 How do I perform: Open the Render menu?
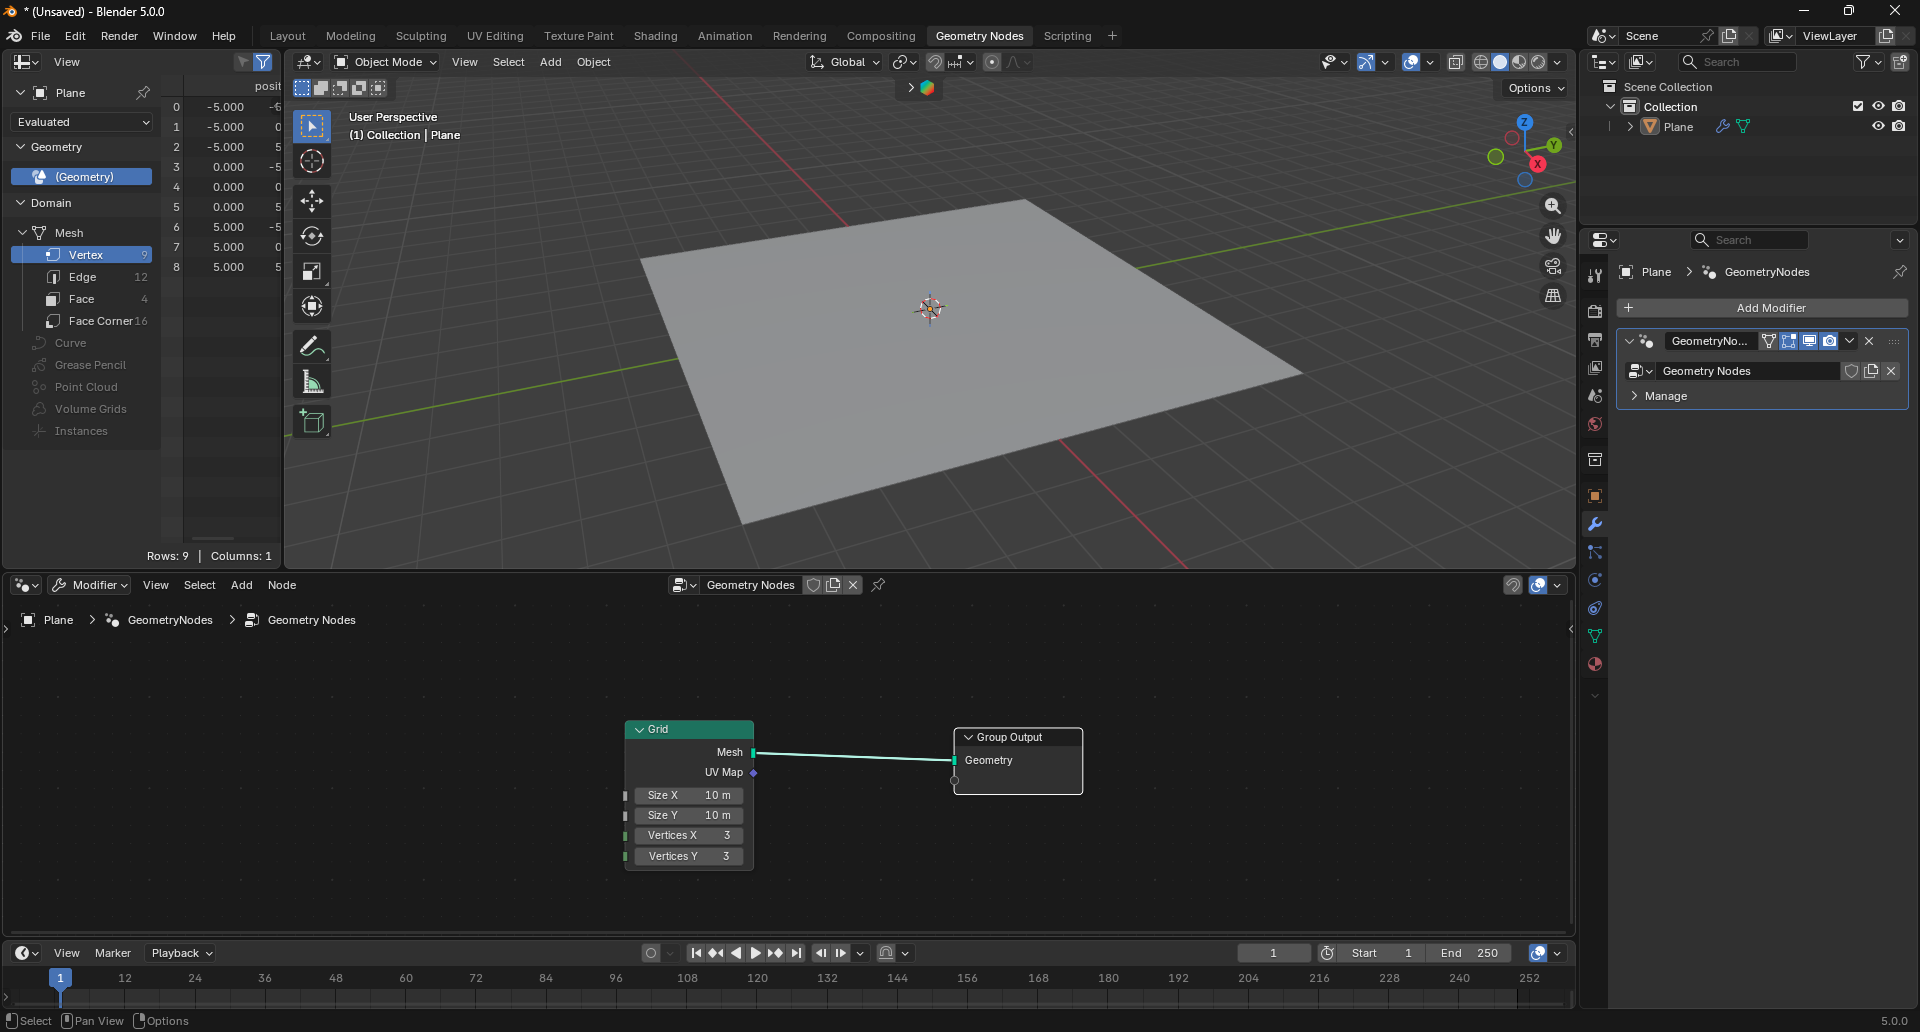119,36
